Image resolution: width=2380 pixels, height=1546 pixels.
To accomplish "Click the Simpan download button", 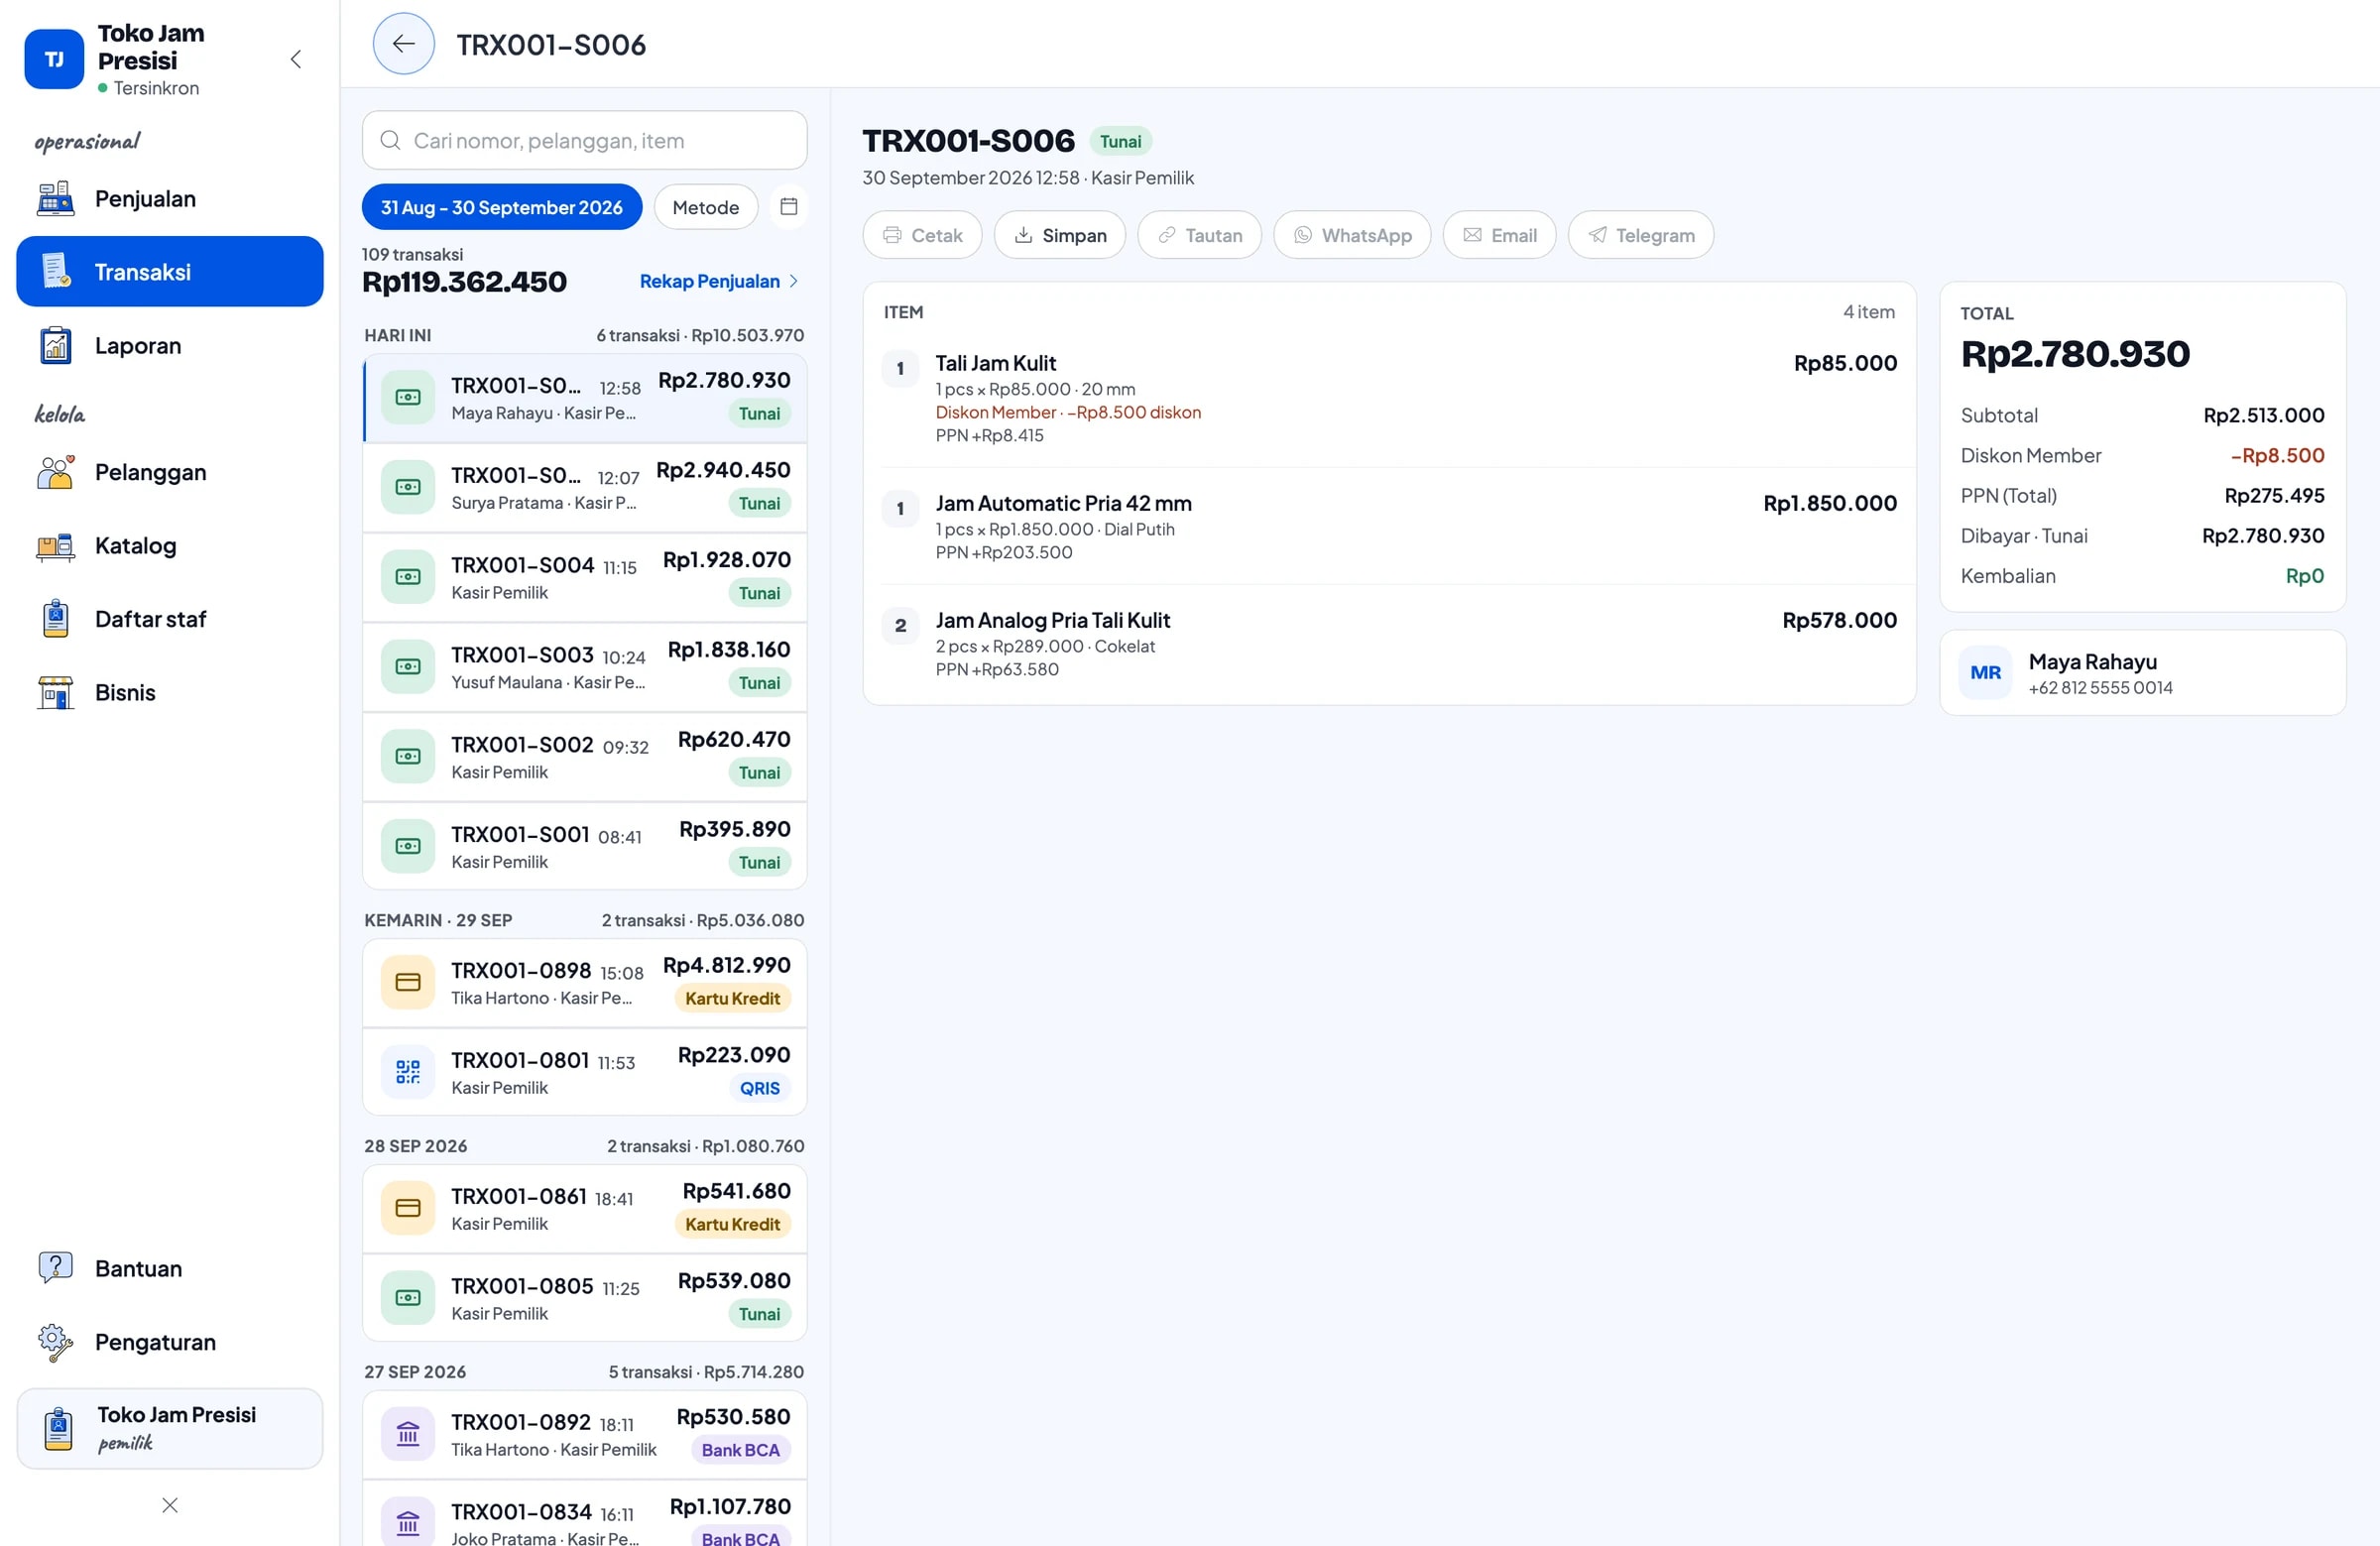I will 1060,235.
